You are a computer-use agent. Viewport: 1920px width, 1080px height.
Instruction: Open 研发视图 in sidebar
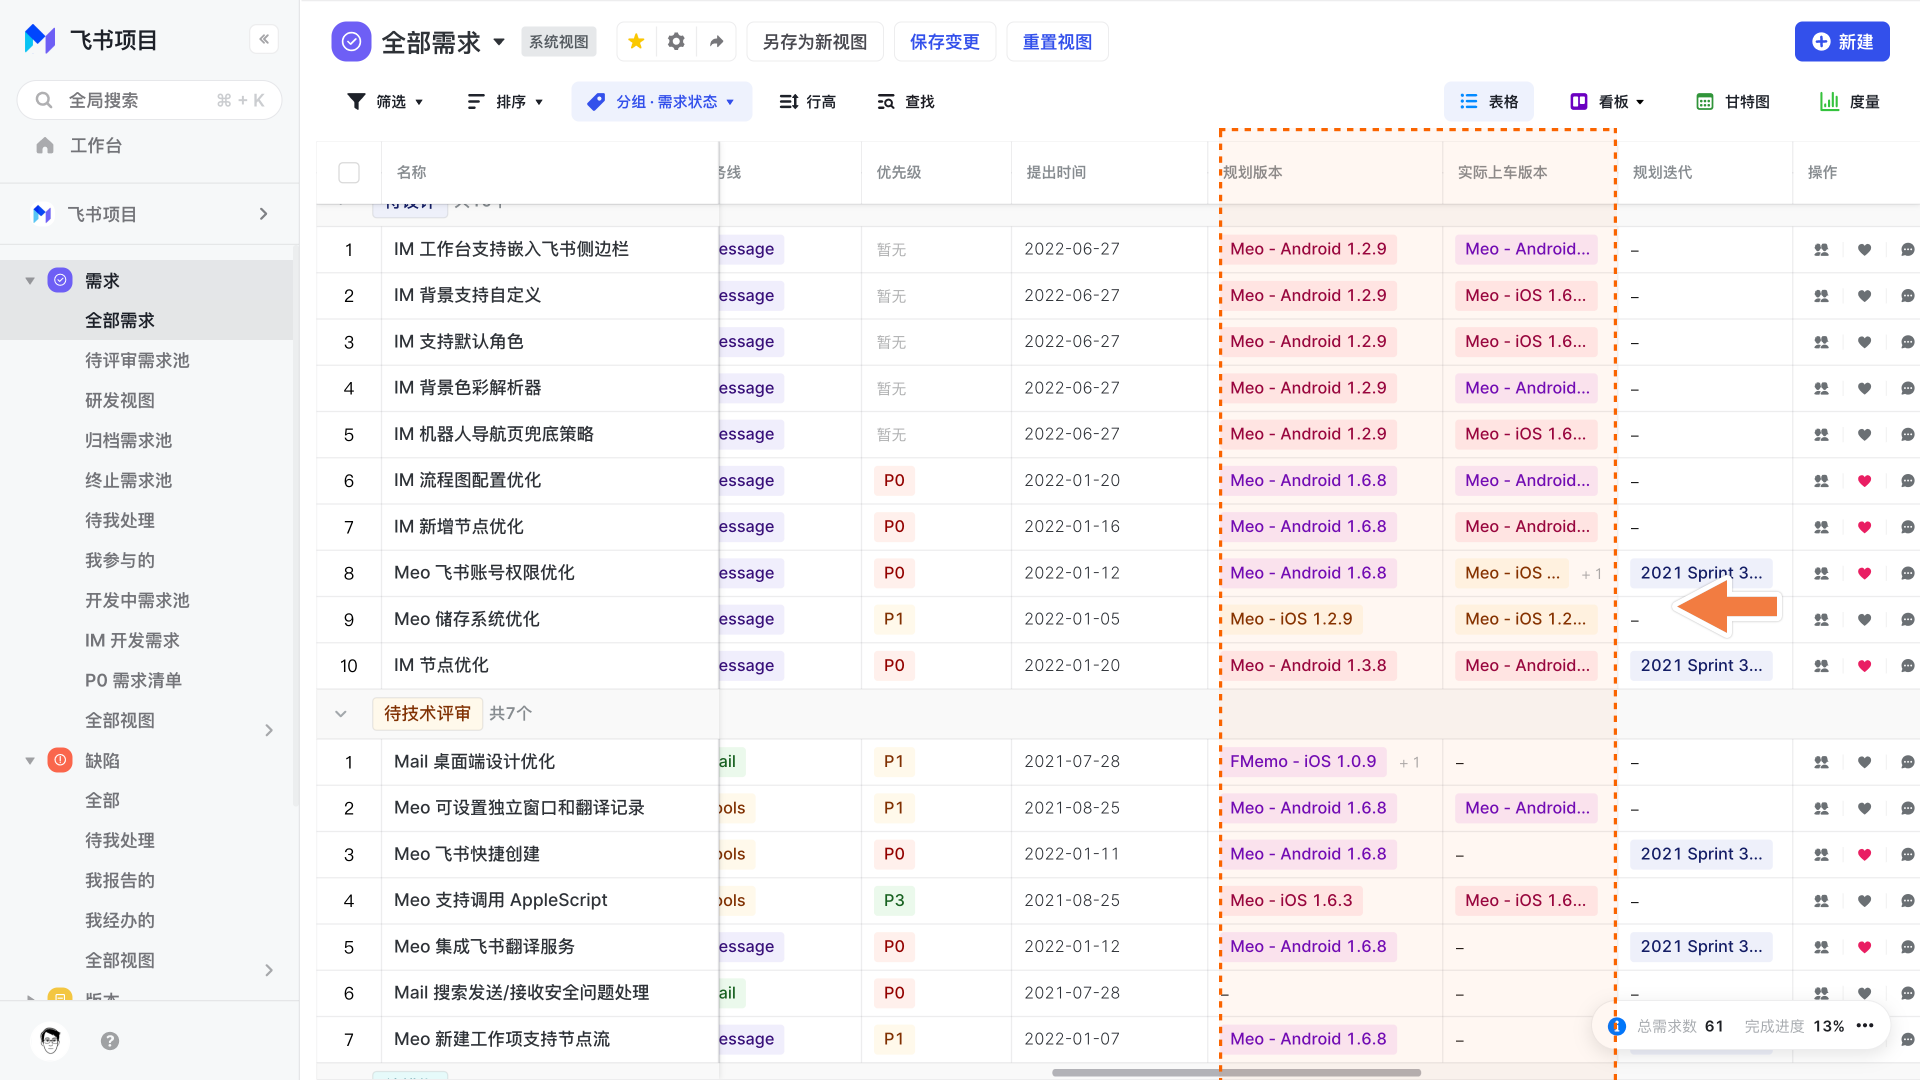[120, 400]
